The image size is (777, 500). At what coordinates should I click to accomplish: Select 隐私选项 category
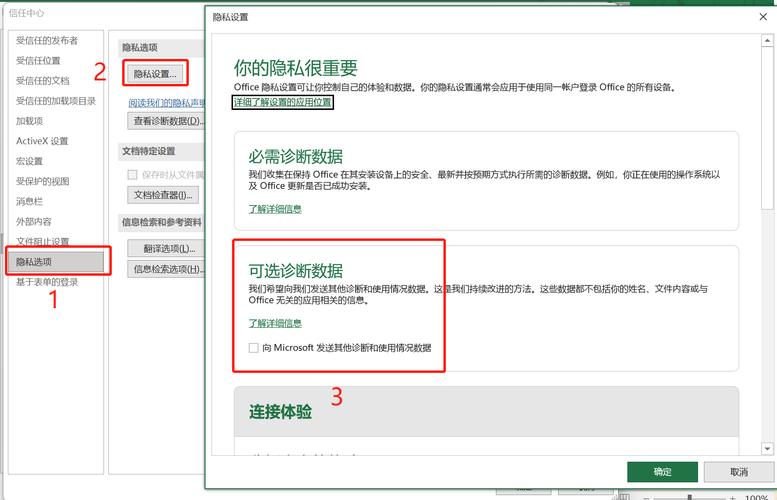pos(56,262)
